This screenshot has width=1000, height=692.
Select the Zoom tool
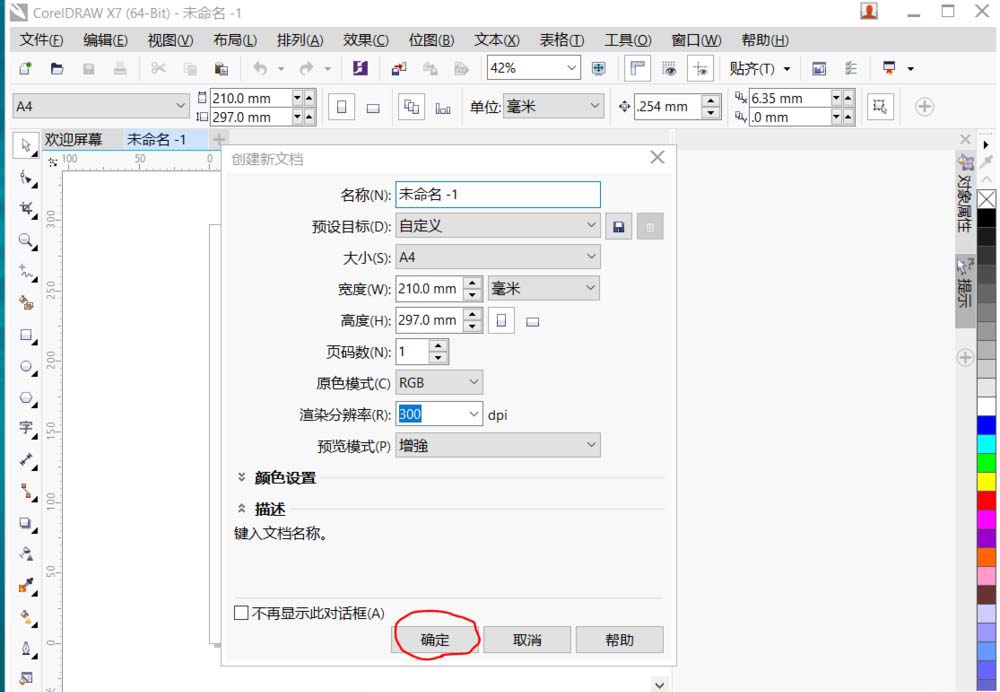(x=23, y=241)
